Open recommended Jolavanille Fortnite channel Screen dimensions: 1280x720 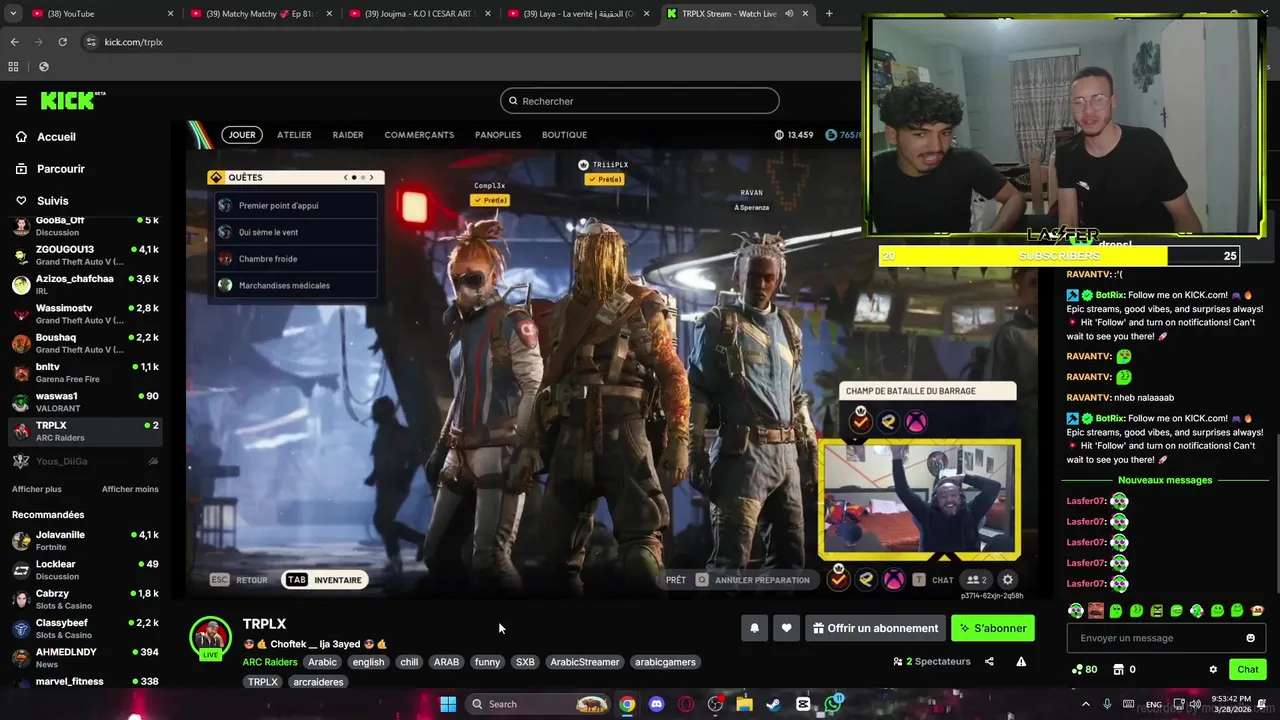click(x=85, y=541)
